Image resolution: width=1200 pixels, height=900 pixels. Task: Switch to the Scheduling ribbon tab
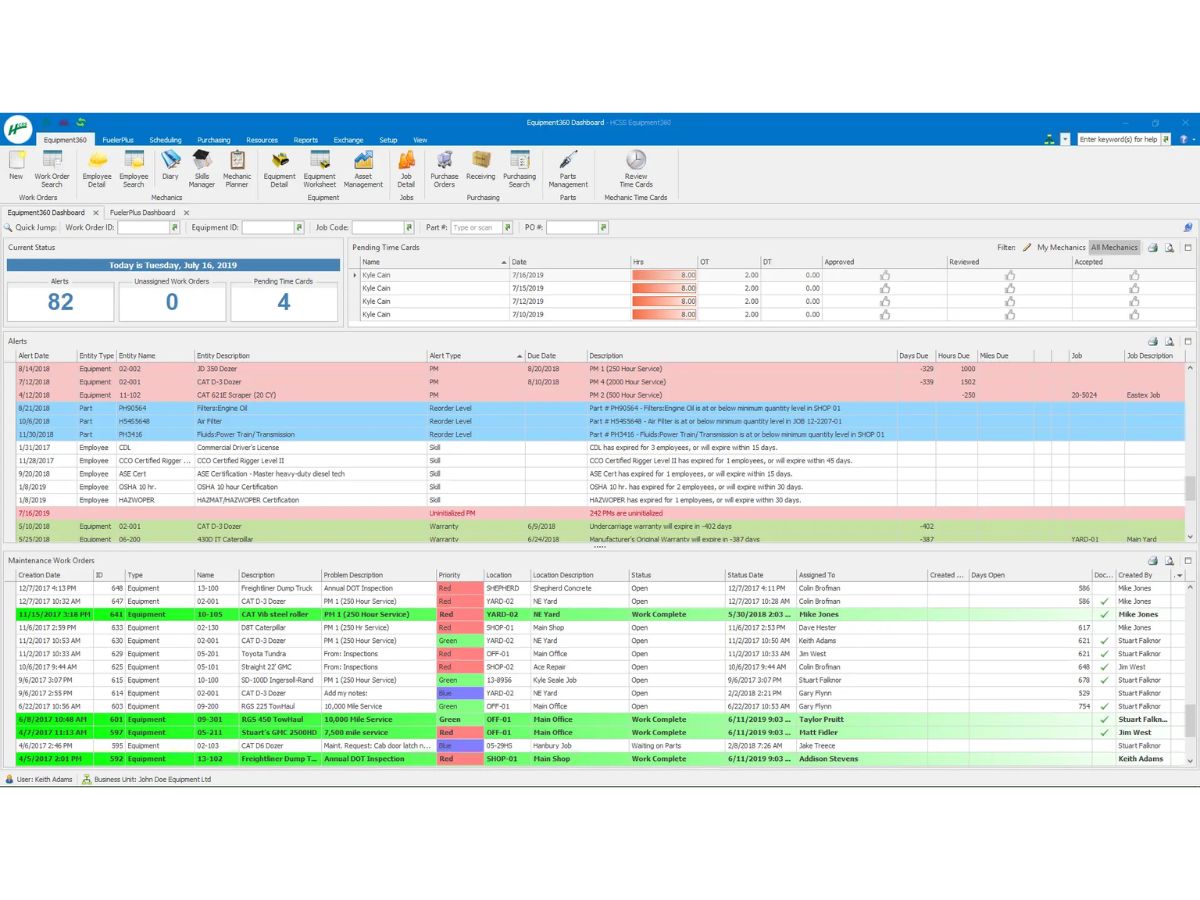click(x=165, y=140)
